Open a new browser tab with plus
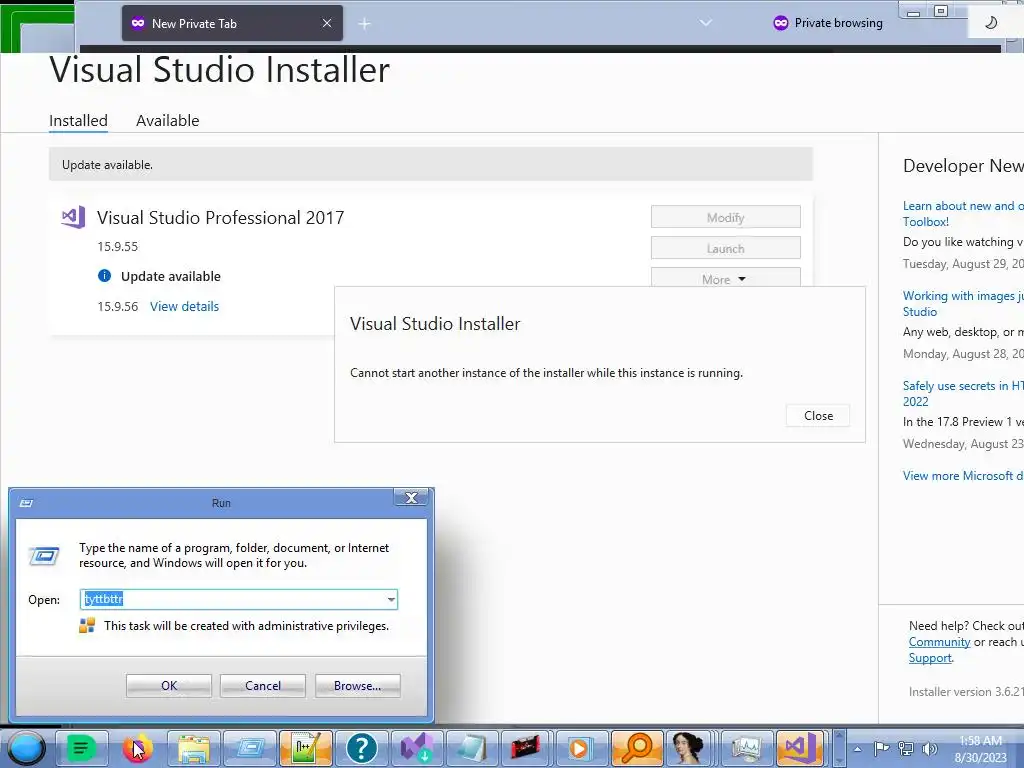This screenshot has width=1024, height=768. pyautogui.click(x=364, y=24)
